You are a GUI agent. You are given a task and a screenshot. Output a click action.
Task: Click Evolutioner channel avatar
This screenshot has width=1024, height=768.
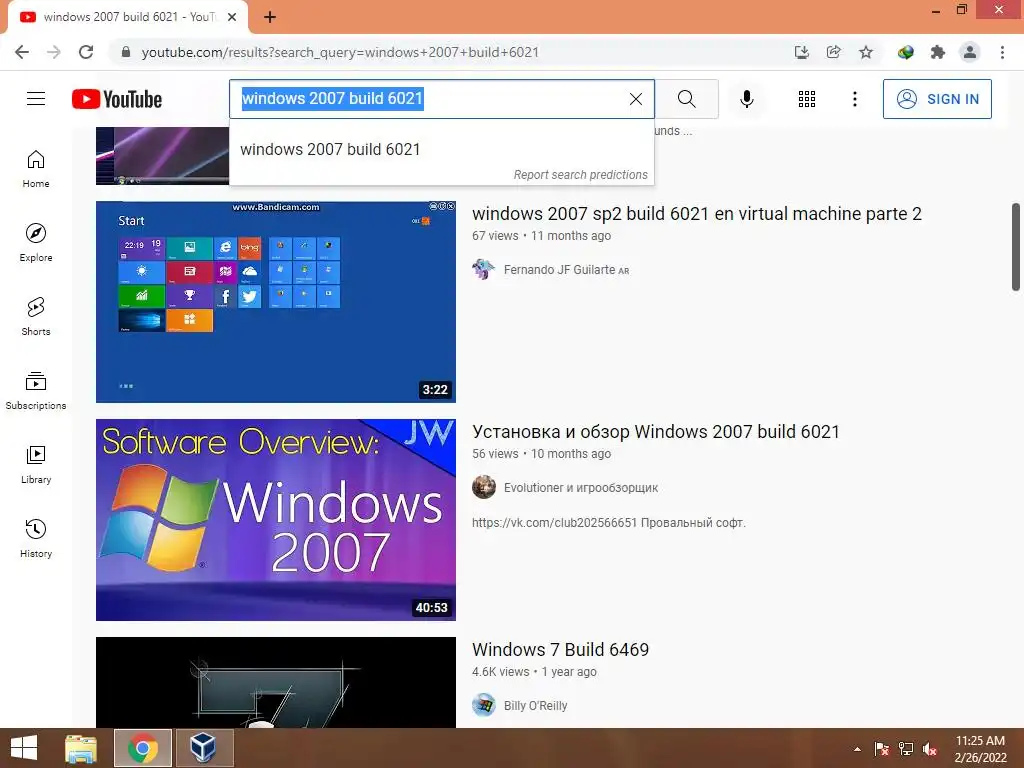tap(484, 487)
